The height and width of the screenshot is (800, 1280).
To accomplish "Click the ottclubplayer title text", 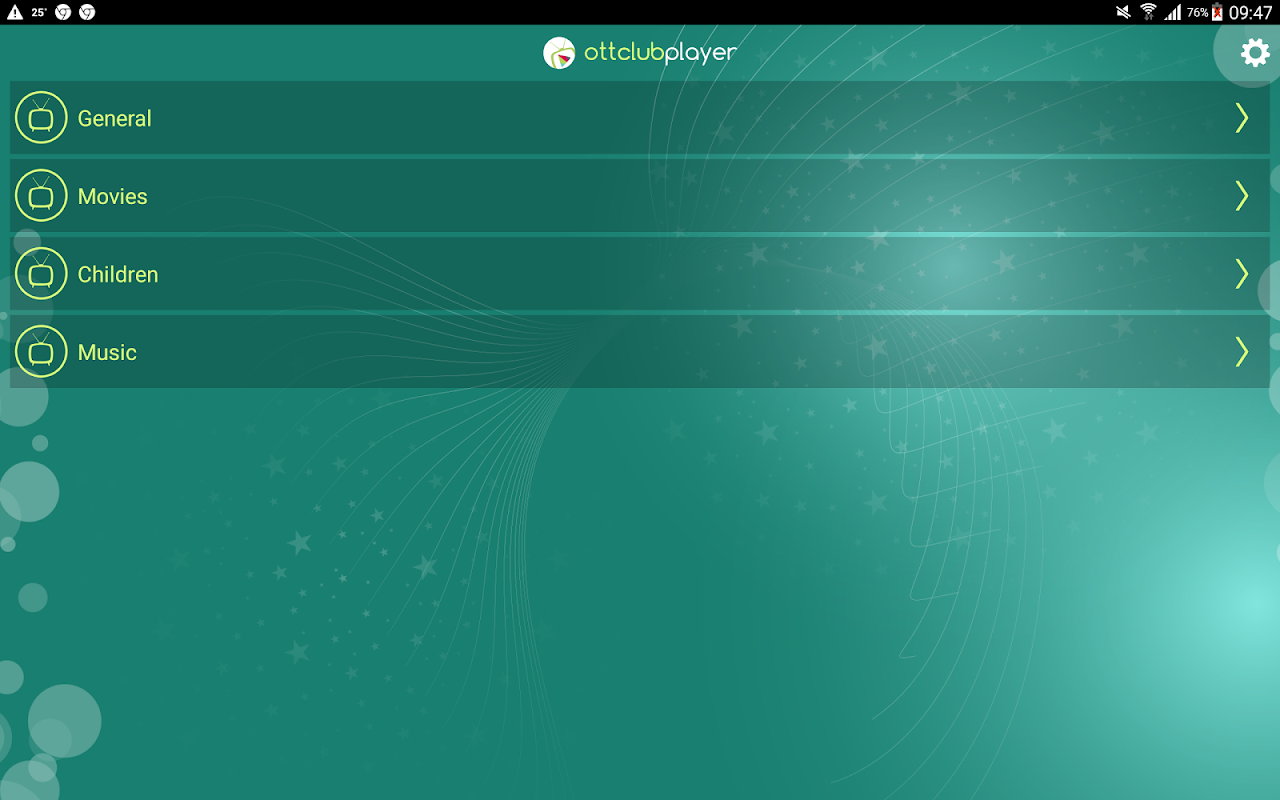I will [x=660, y=54].
